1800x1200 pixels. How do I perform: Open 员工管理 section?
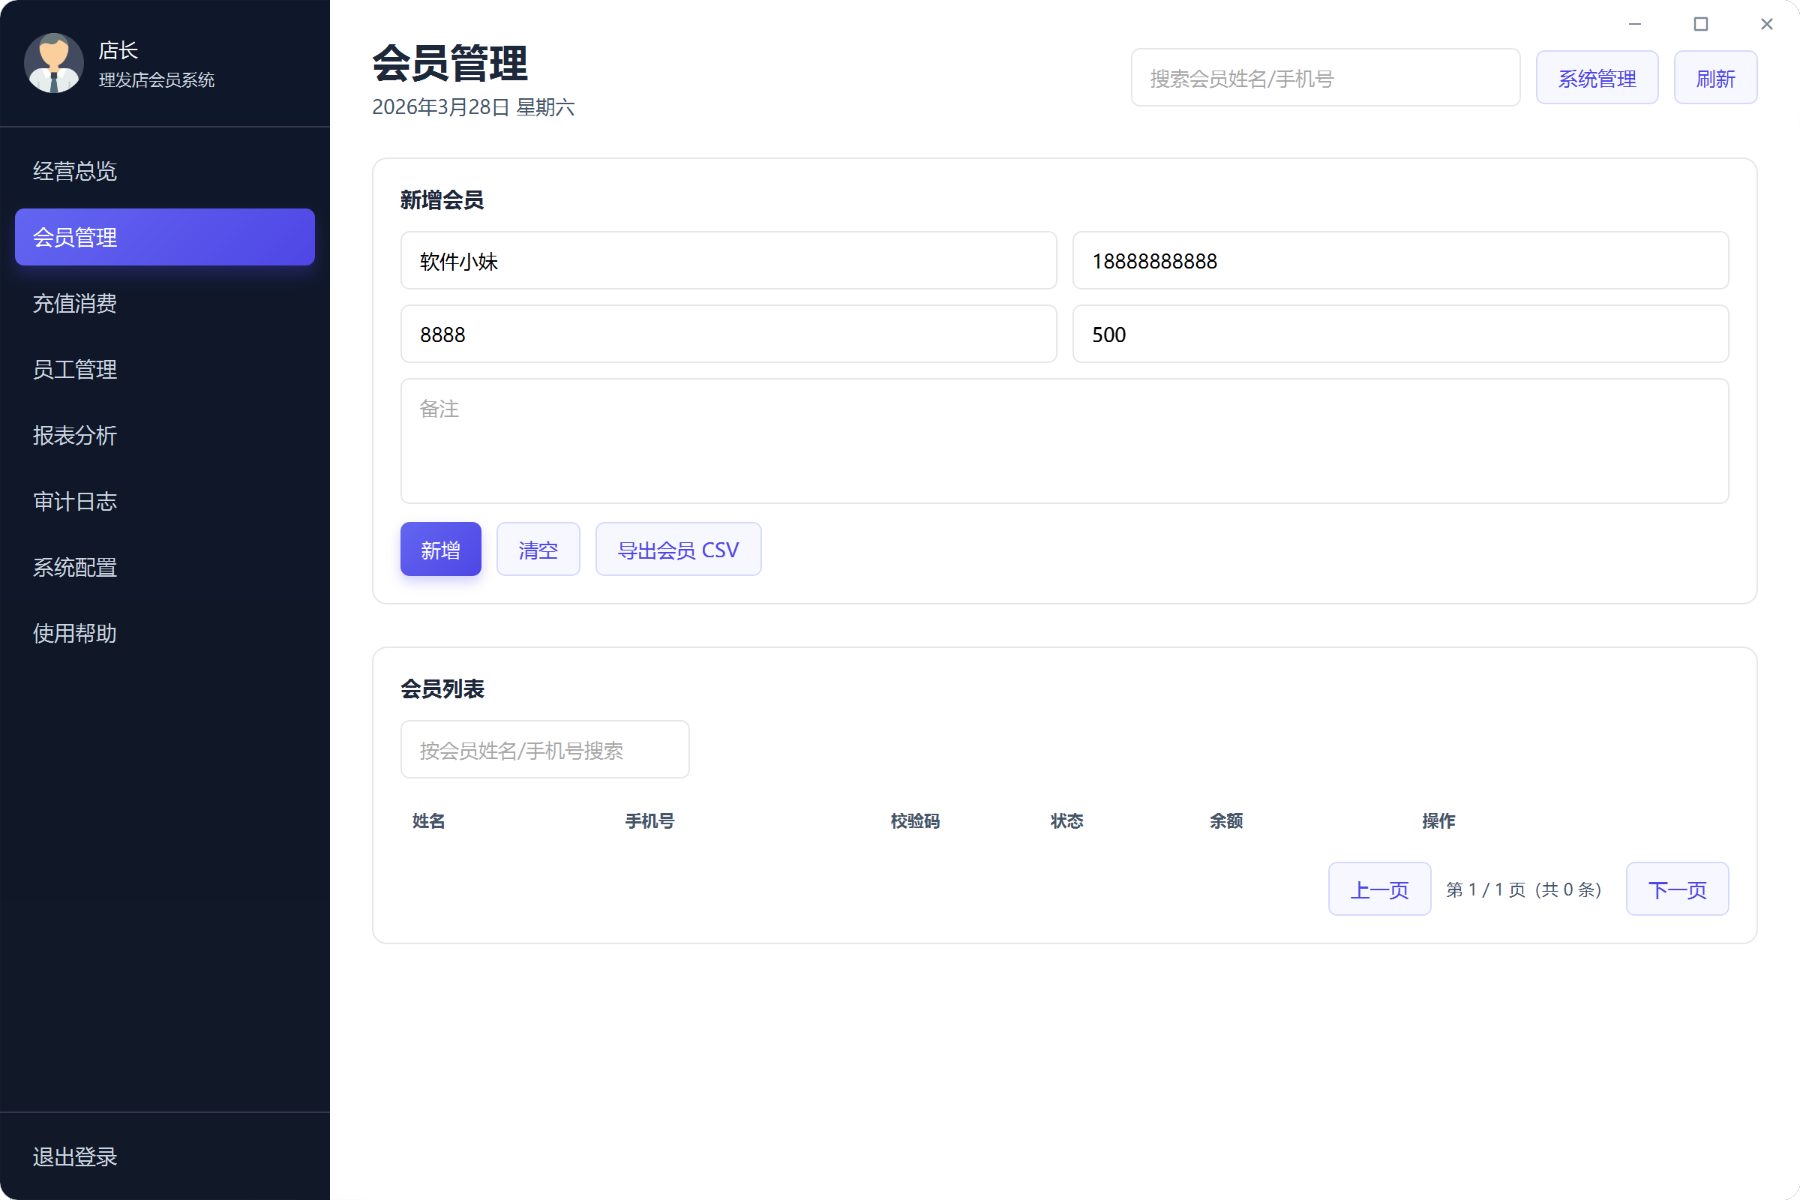click(x=165, y=369)
